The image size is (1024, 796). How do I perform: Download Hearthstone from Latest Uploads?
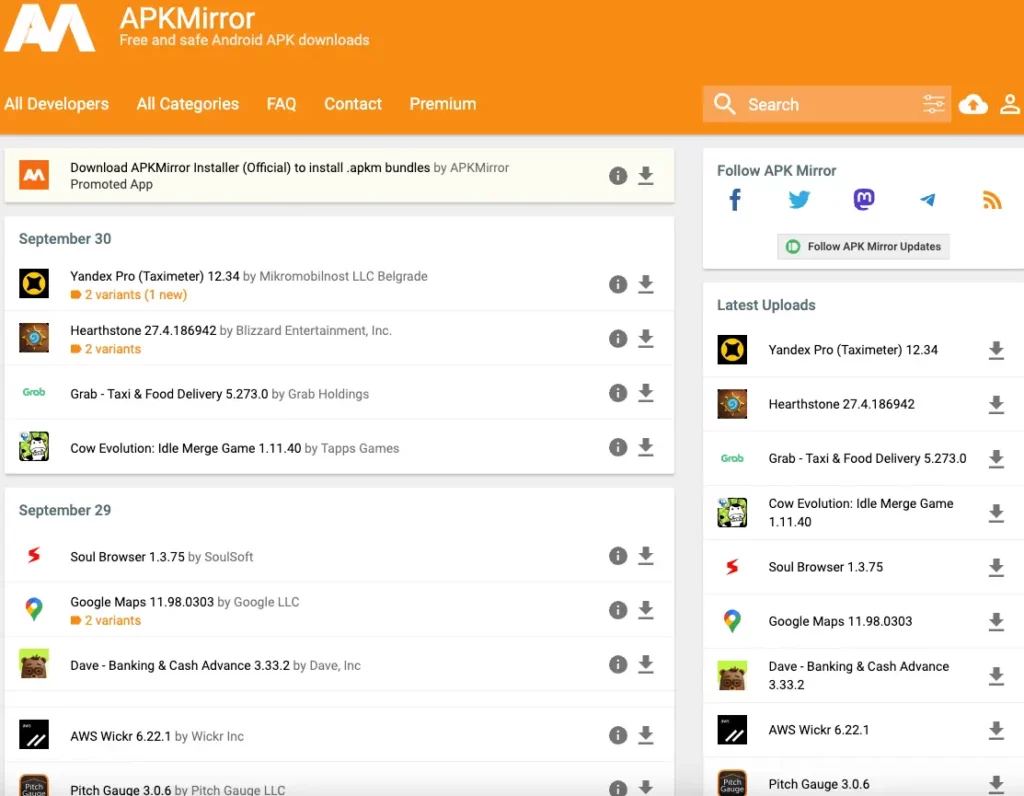tap(996, 404)
